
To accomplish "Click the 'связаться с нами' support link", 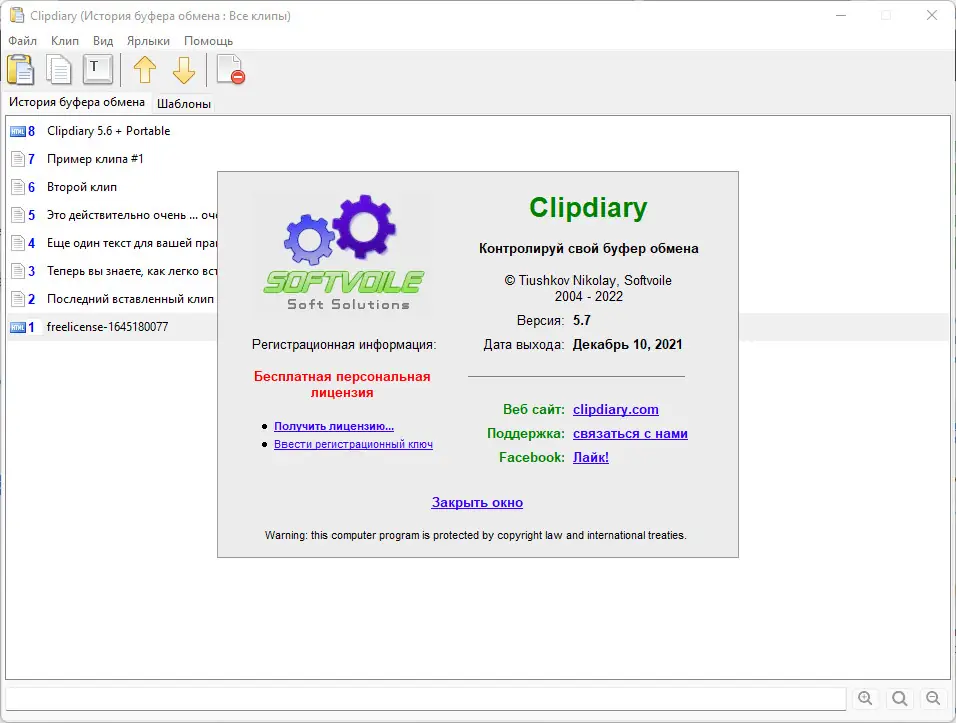I will coord(630,433).
